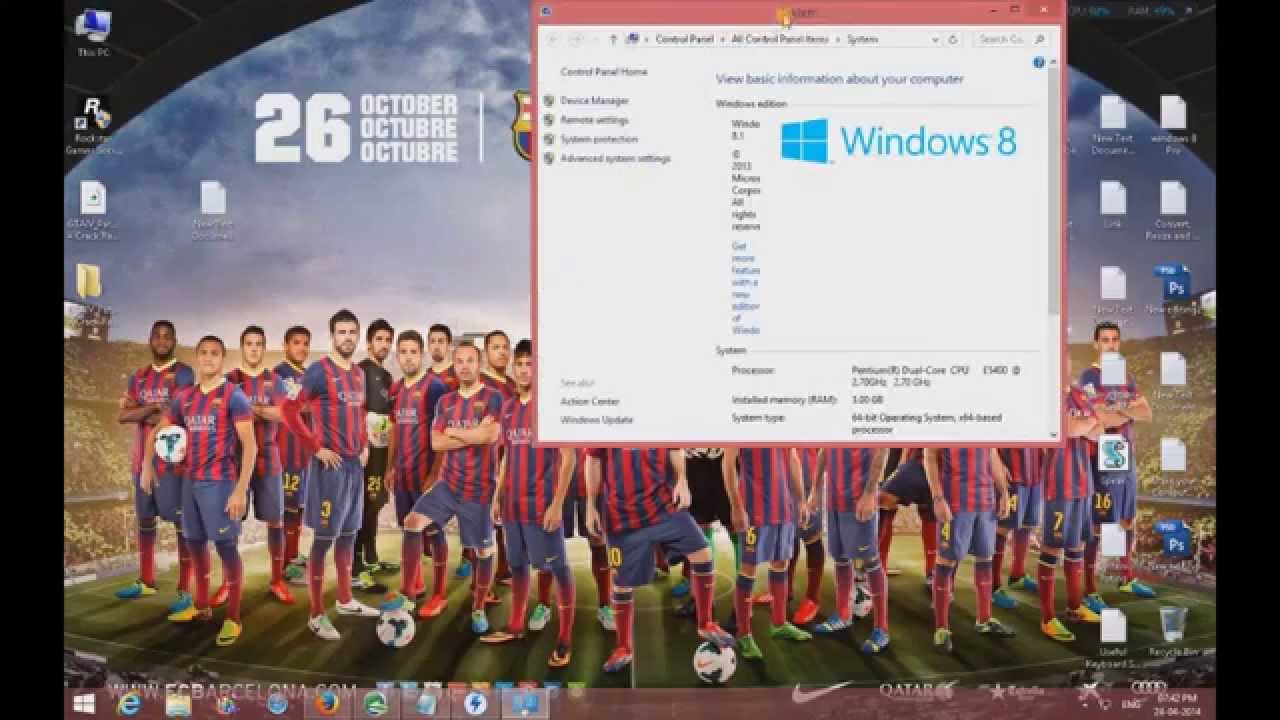The width and height of the screenshot is (1280, 720).
Task: Click the Up one level arrow
Action: (612, 39)
